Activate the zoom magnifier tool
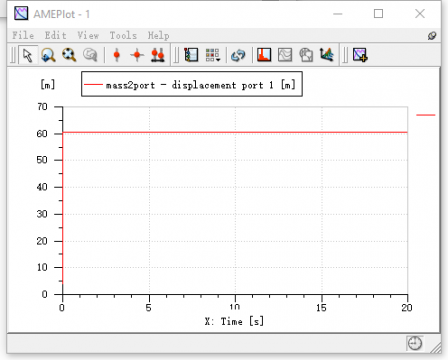 [48, 55]
